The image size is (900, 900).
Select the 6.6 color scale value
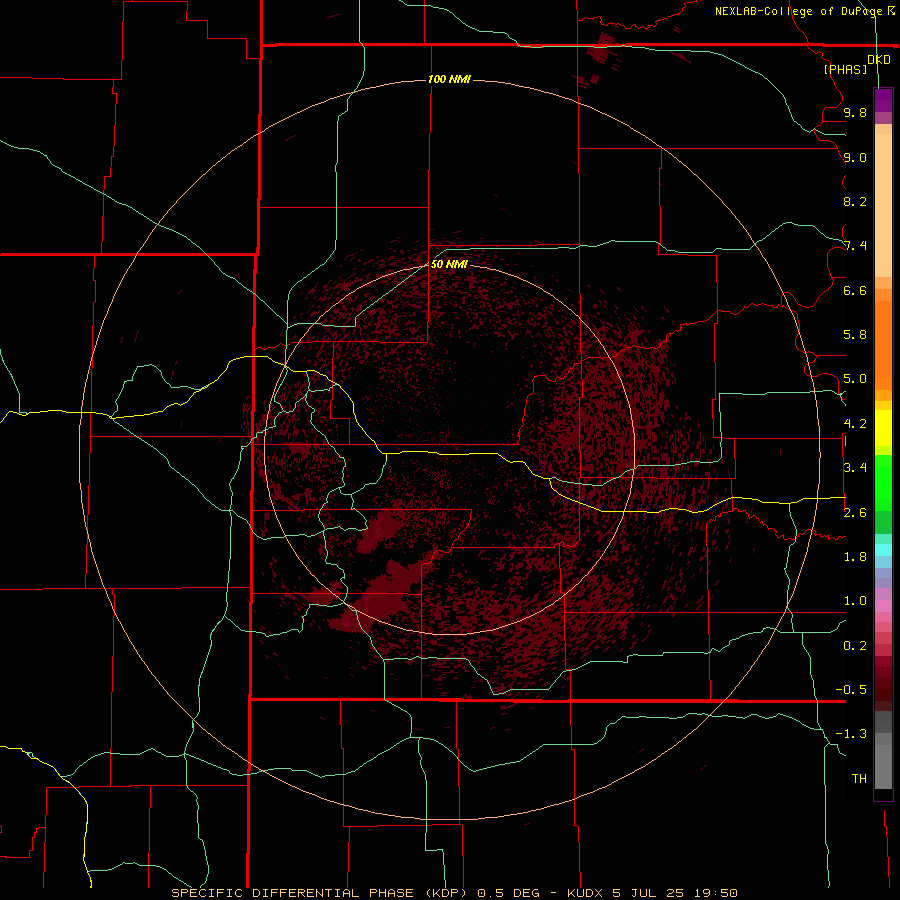[855, 290]
